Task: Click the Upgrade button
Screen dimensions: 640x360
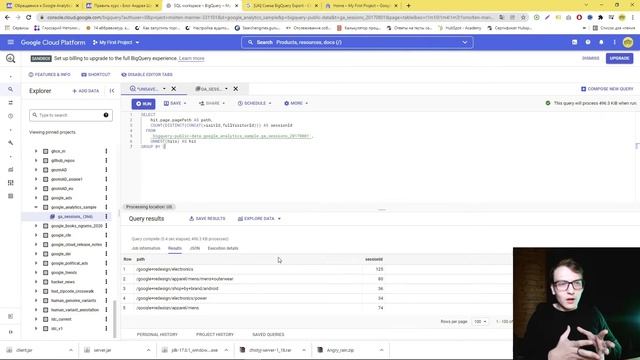Action: tap(619, 58)
